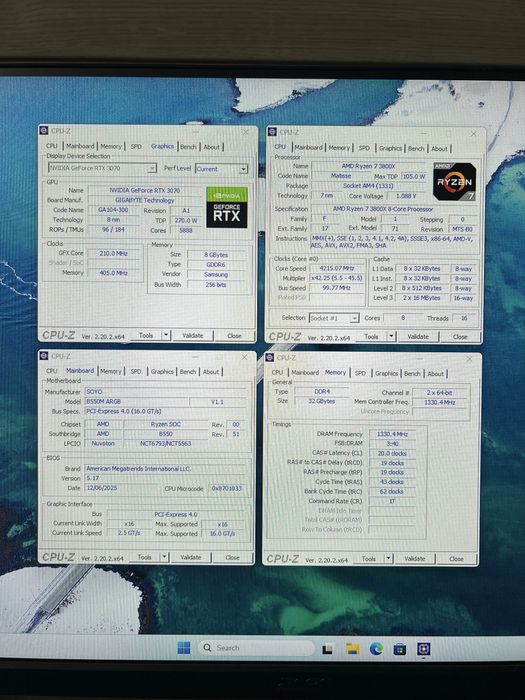
Task: Open File Explorer from the taskbar
Action: pyautogui.click(x=353, y=648)
